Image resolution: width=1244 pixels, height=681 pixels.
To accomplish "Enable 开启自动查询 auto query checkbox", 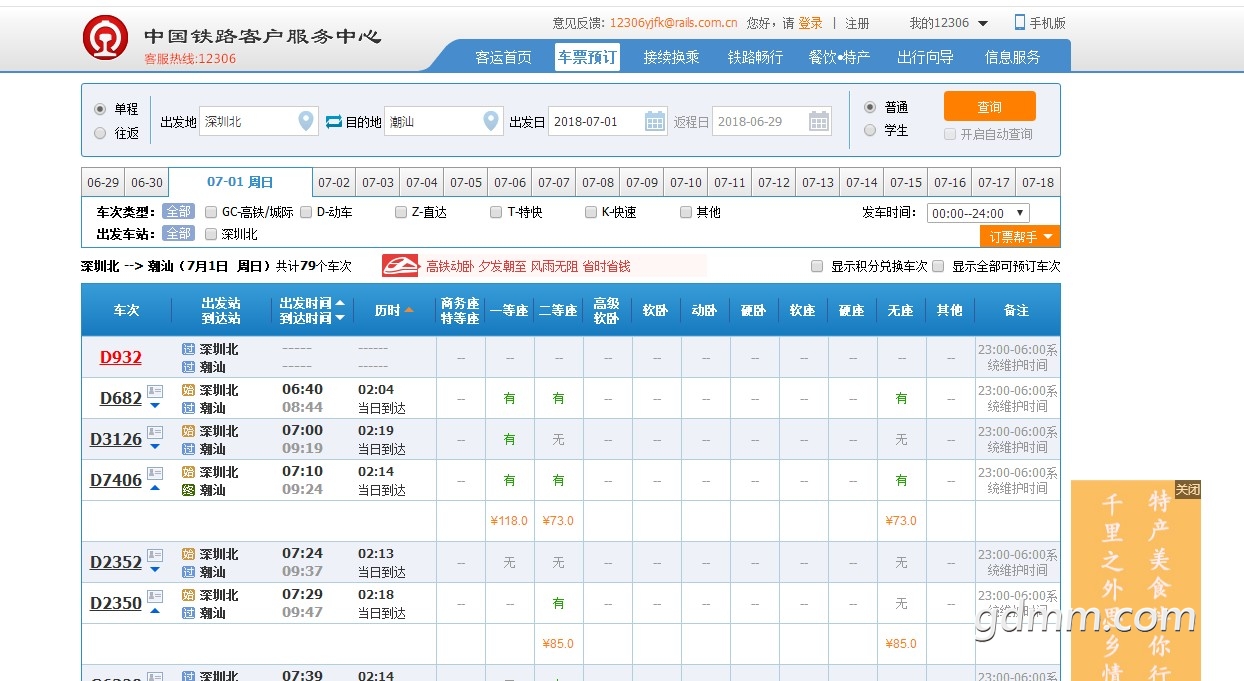I will [x=950, y=134].
